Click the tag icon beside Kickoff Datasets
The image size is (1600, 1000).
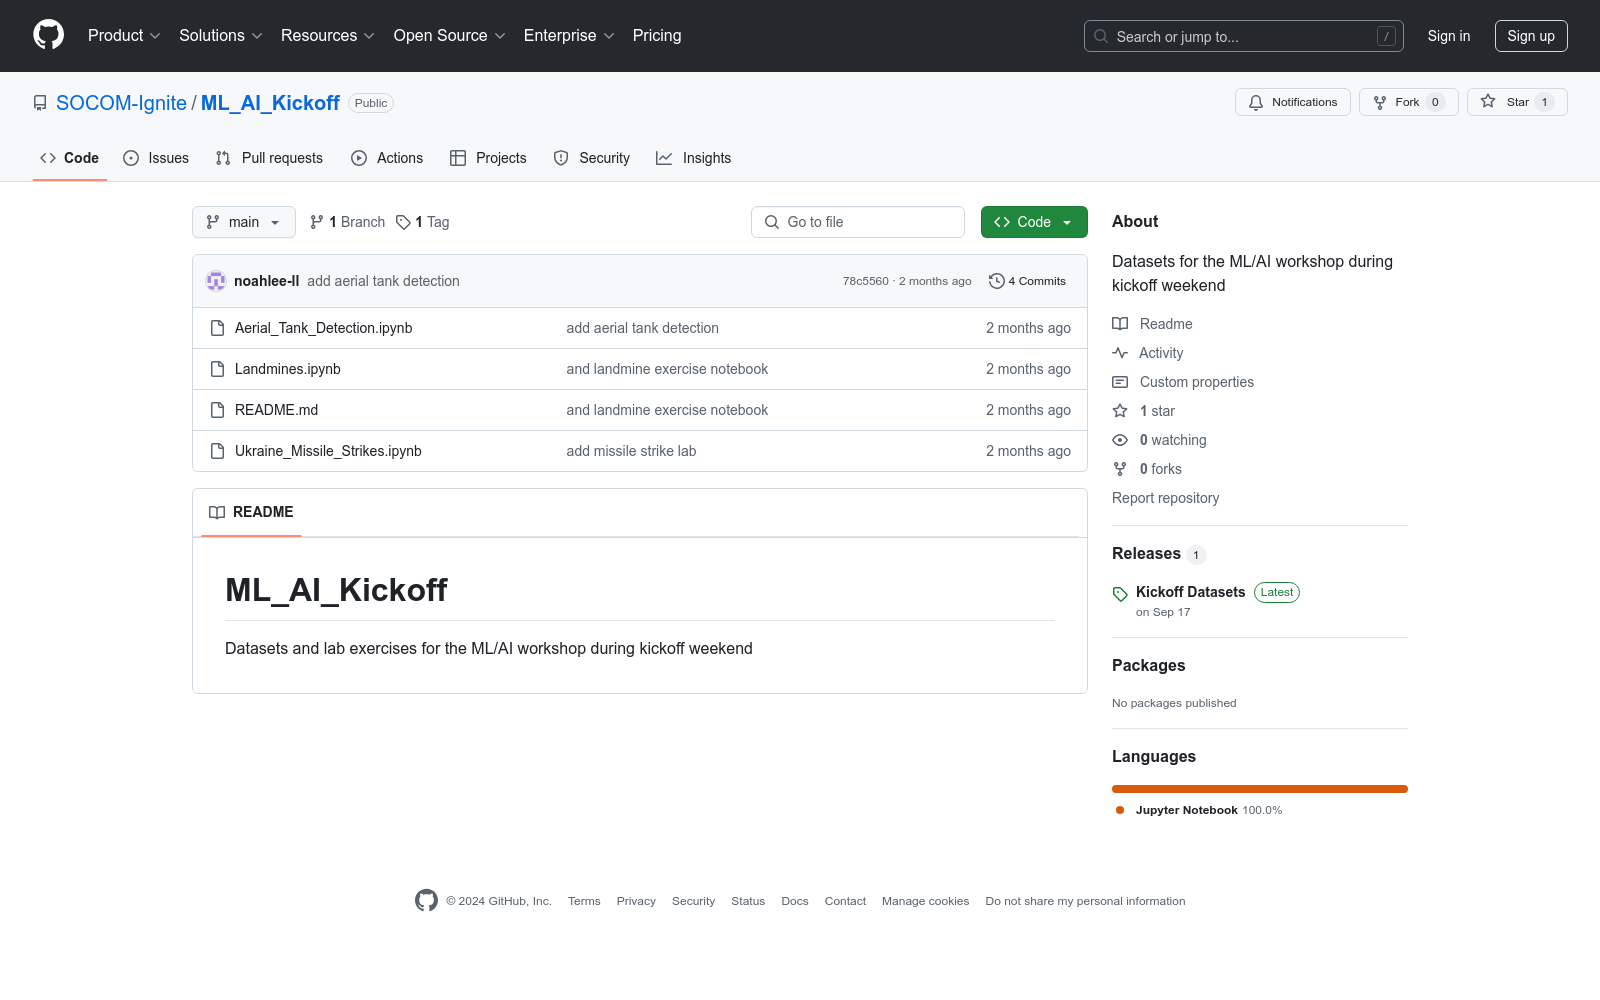(x=1120, y=594)
